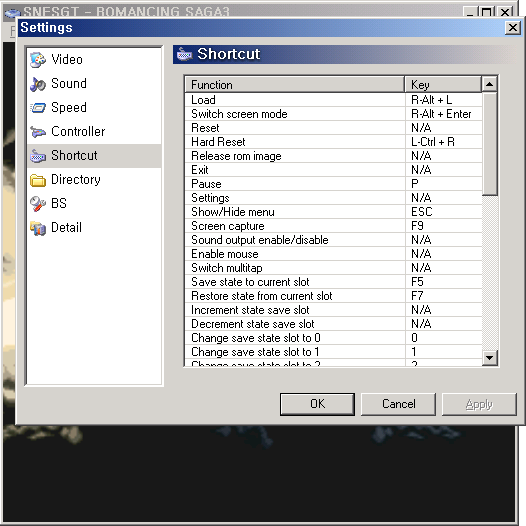Click the Directory folder icon
The image size is (526, 526).
[x=38, y=180]
